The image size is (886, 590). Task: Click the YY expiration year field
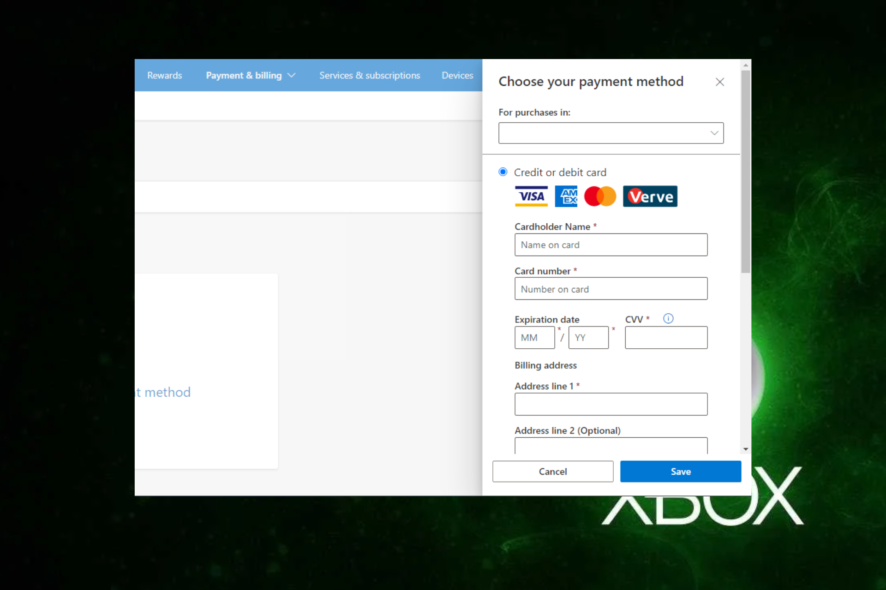coord(588,337)
